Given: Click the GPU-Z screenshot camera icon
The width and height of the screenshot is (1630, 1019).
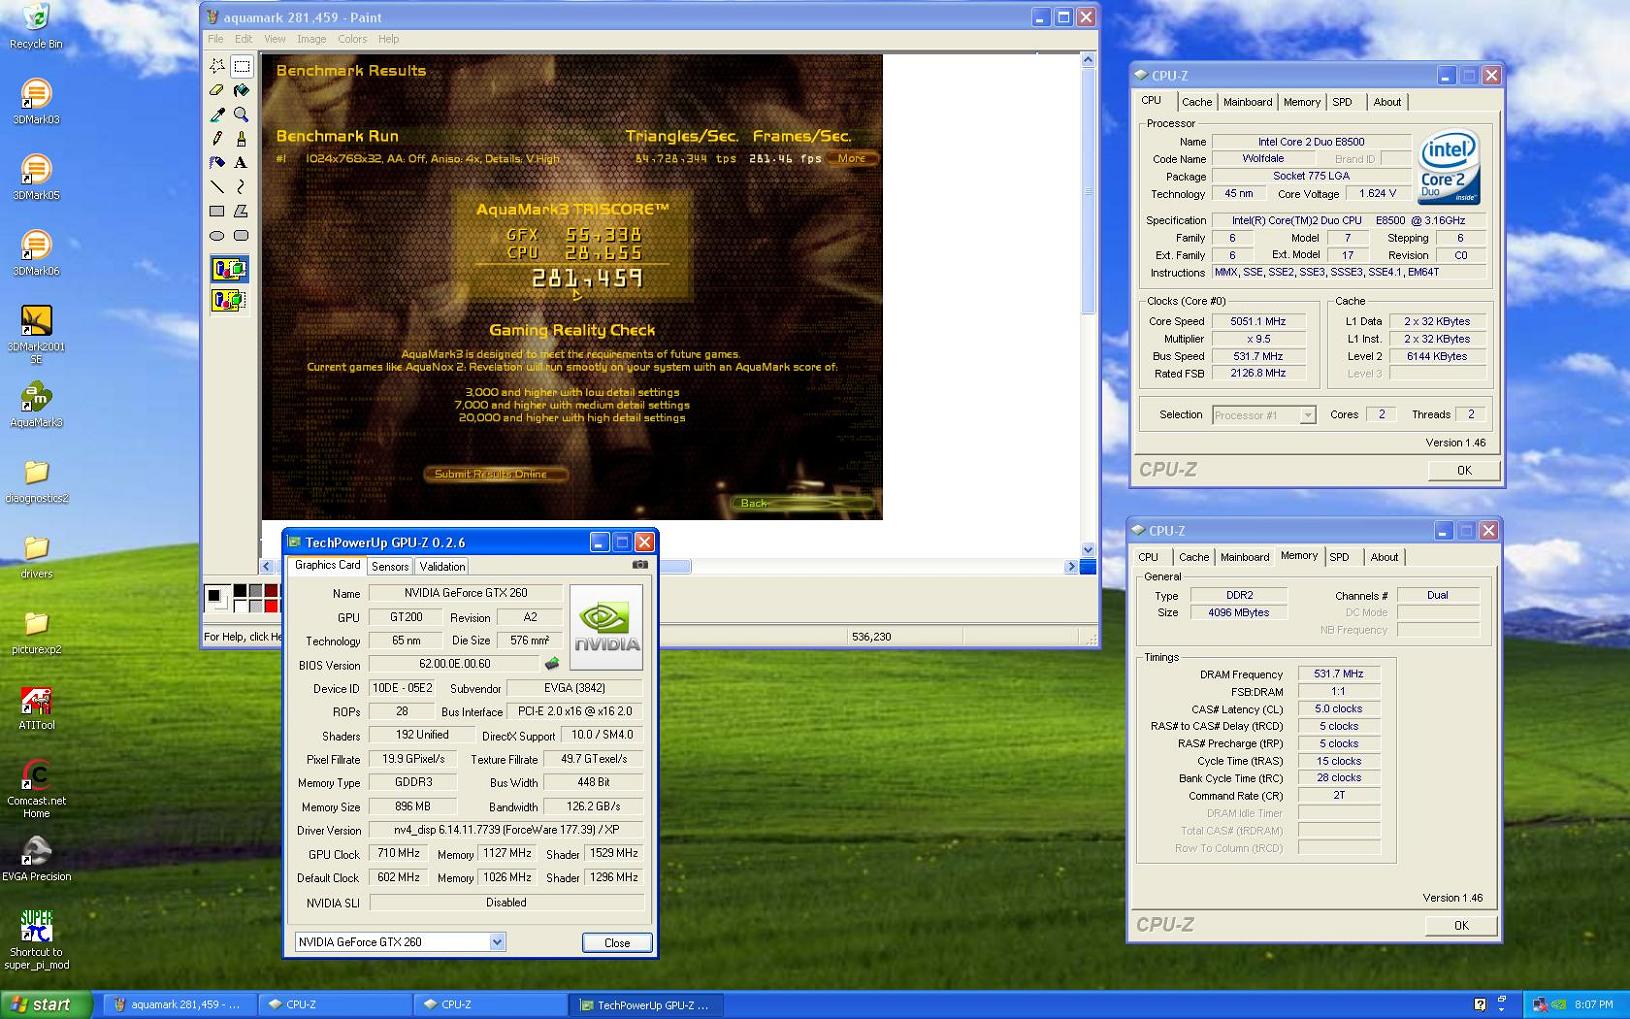Looking at the screenshot, I should click(x=640, y=565).
